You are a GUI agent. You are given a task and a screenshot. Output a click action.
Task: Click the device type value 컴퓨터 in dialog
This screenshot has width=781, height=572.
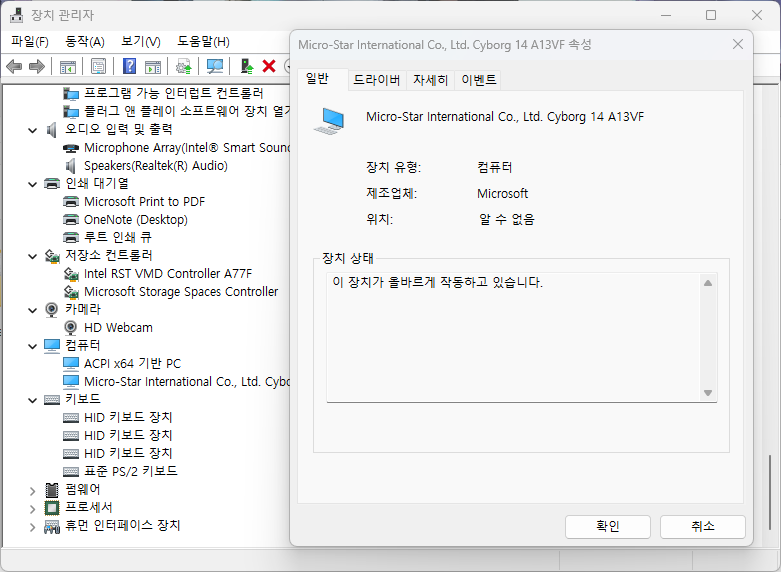[x=494, y=167]
